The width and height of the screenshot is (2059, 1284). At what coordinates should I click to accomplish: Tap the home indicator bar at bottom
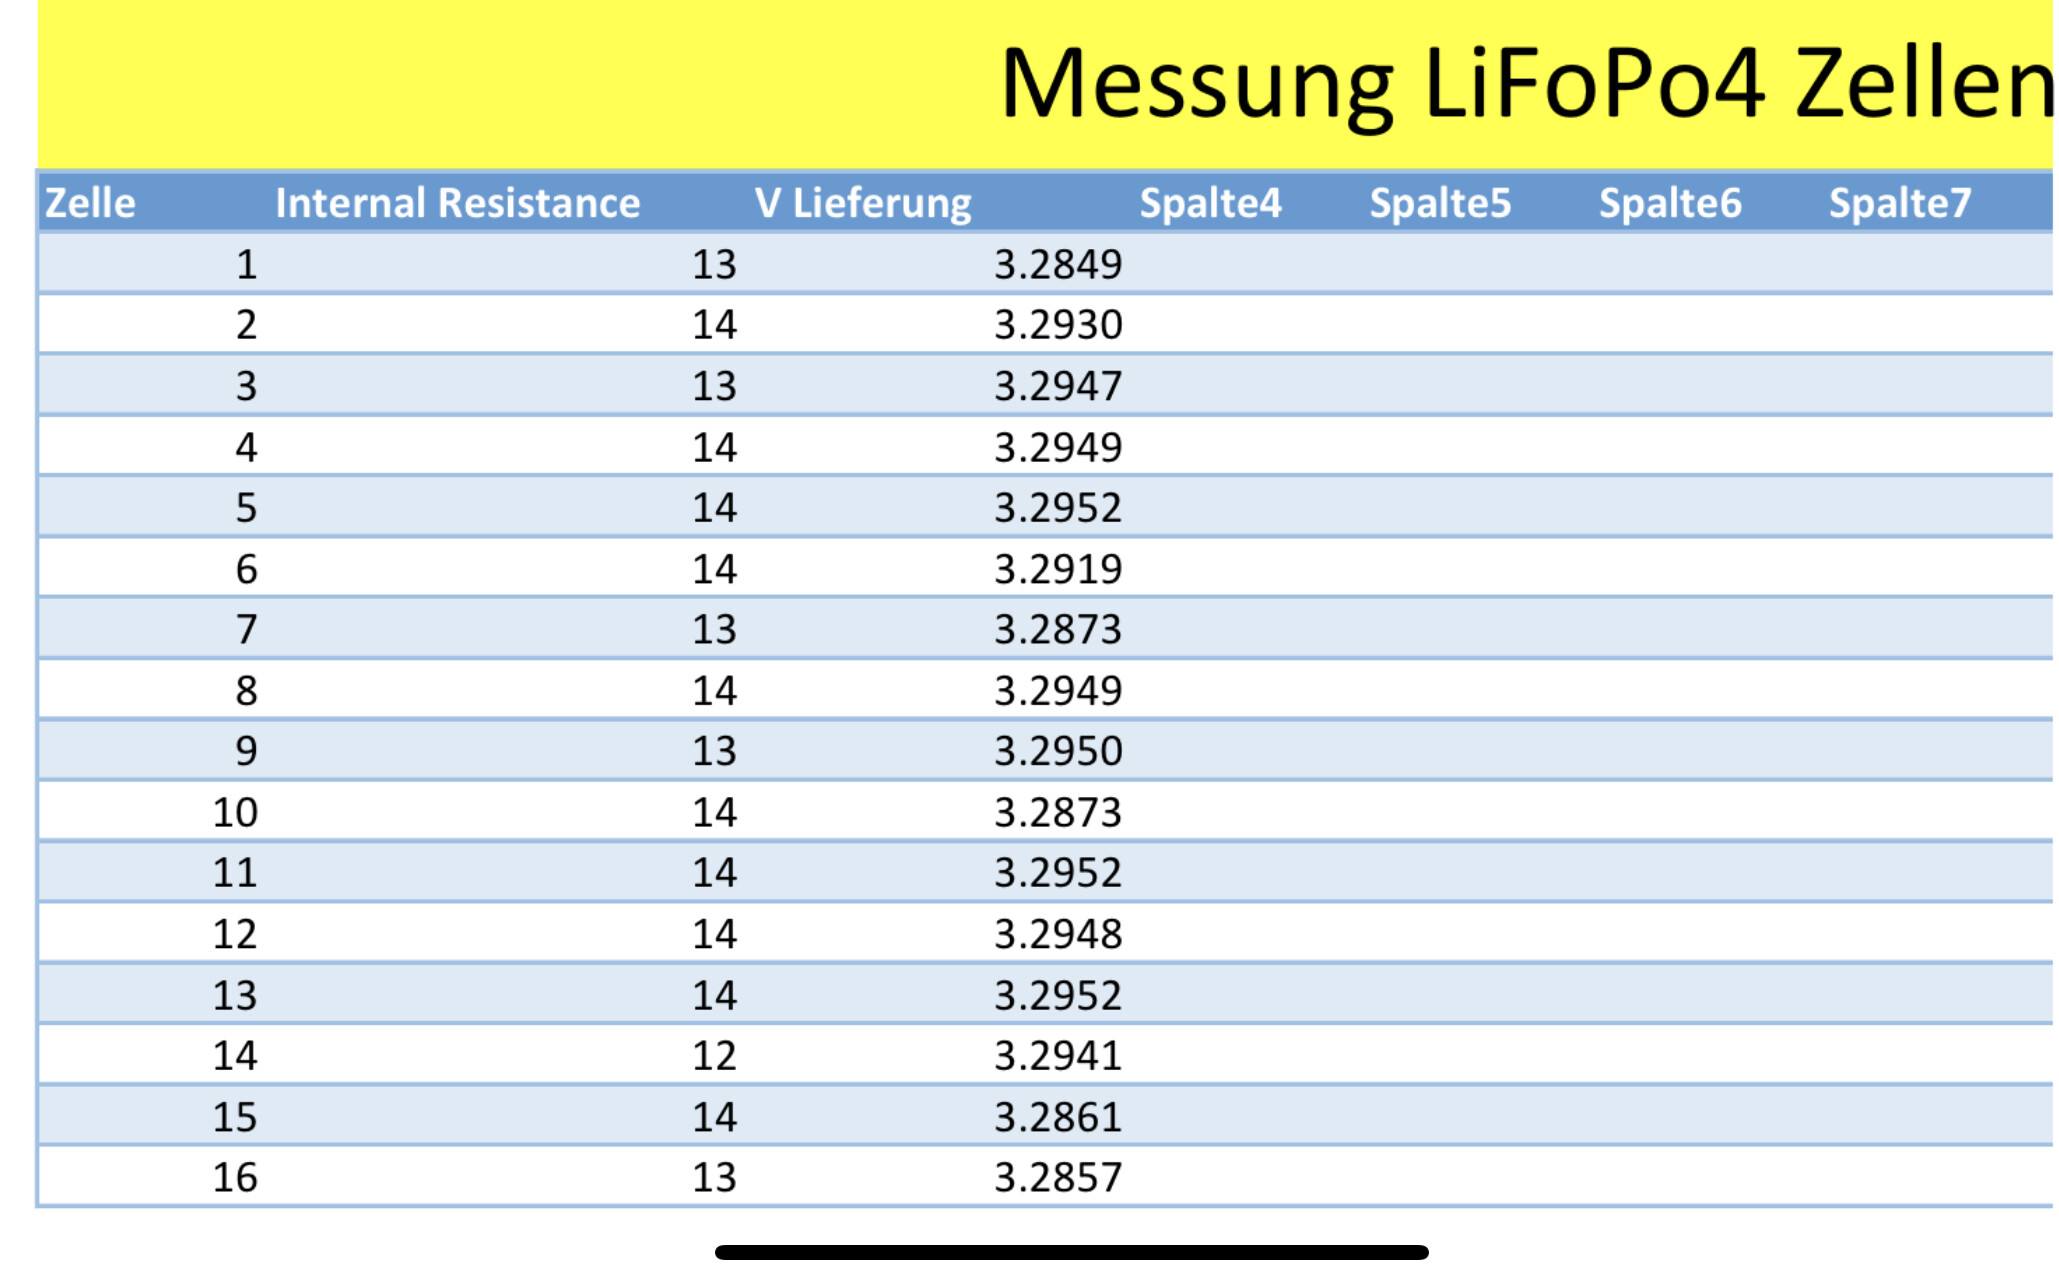click(x=1071, y=1252)
